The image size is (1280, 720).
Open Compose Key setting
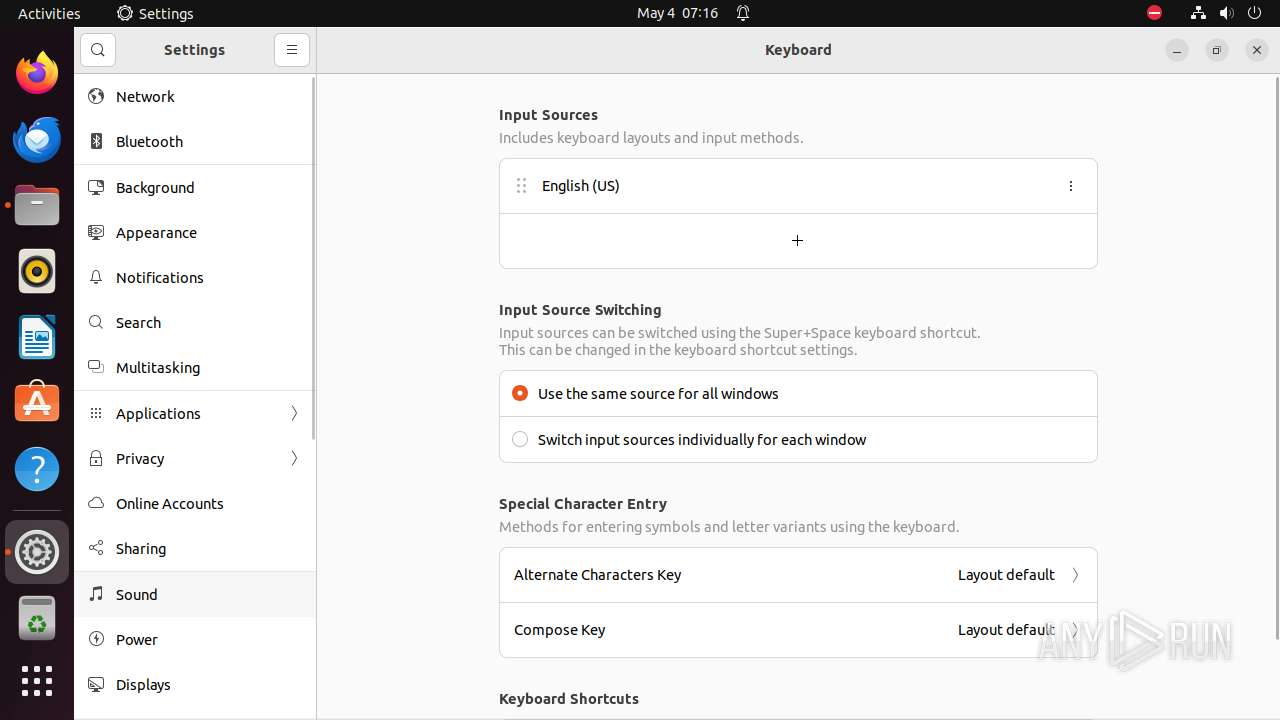(798, 630)
